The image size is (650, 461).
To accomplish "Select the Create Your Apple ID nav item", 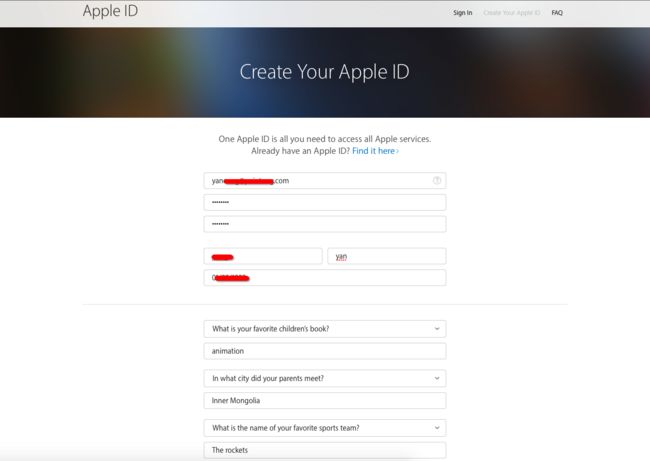I will (512, 13).
